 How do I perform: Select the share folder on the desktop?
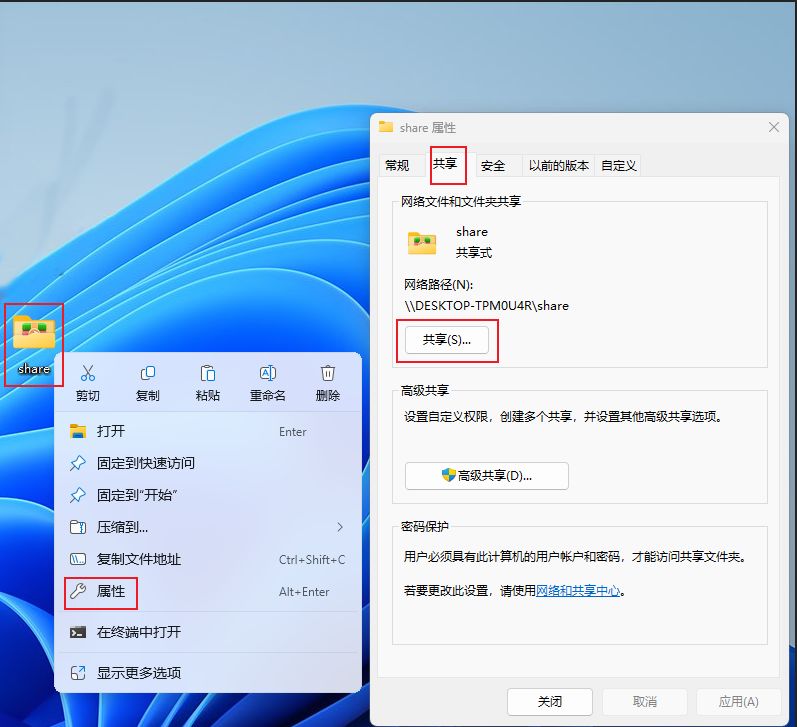pos(34,335)
